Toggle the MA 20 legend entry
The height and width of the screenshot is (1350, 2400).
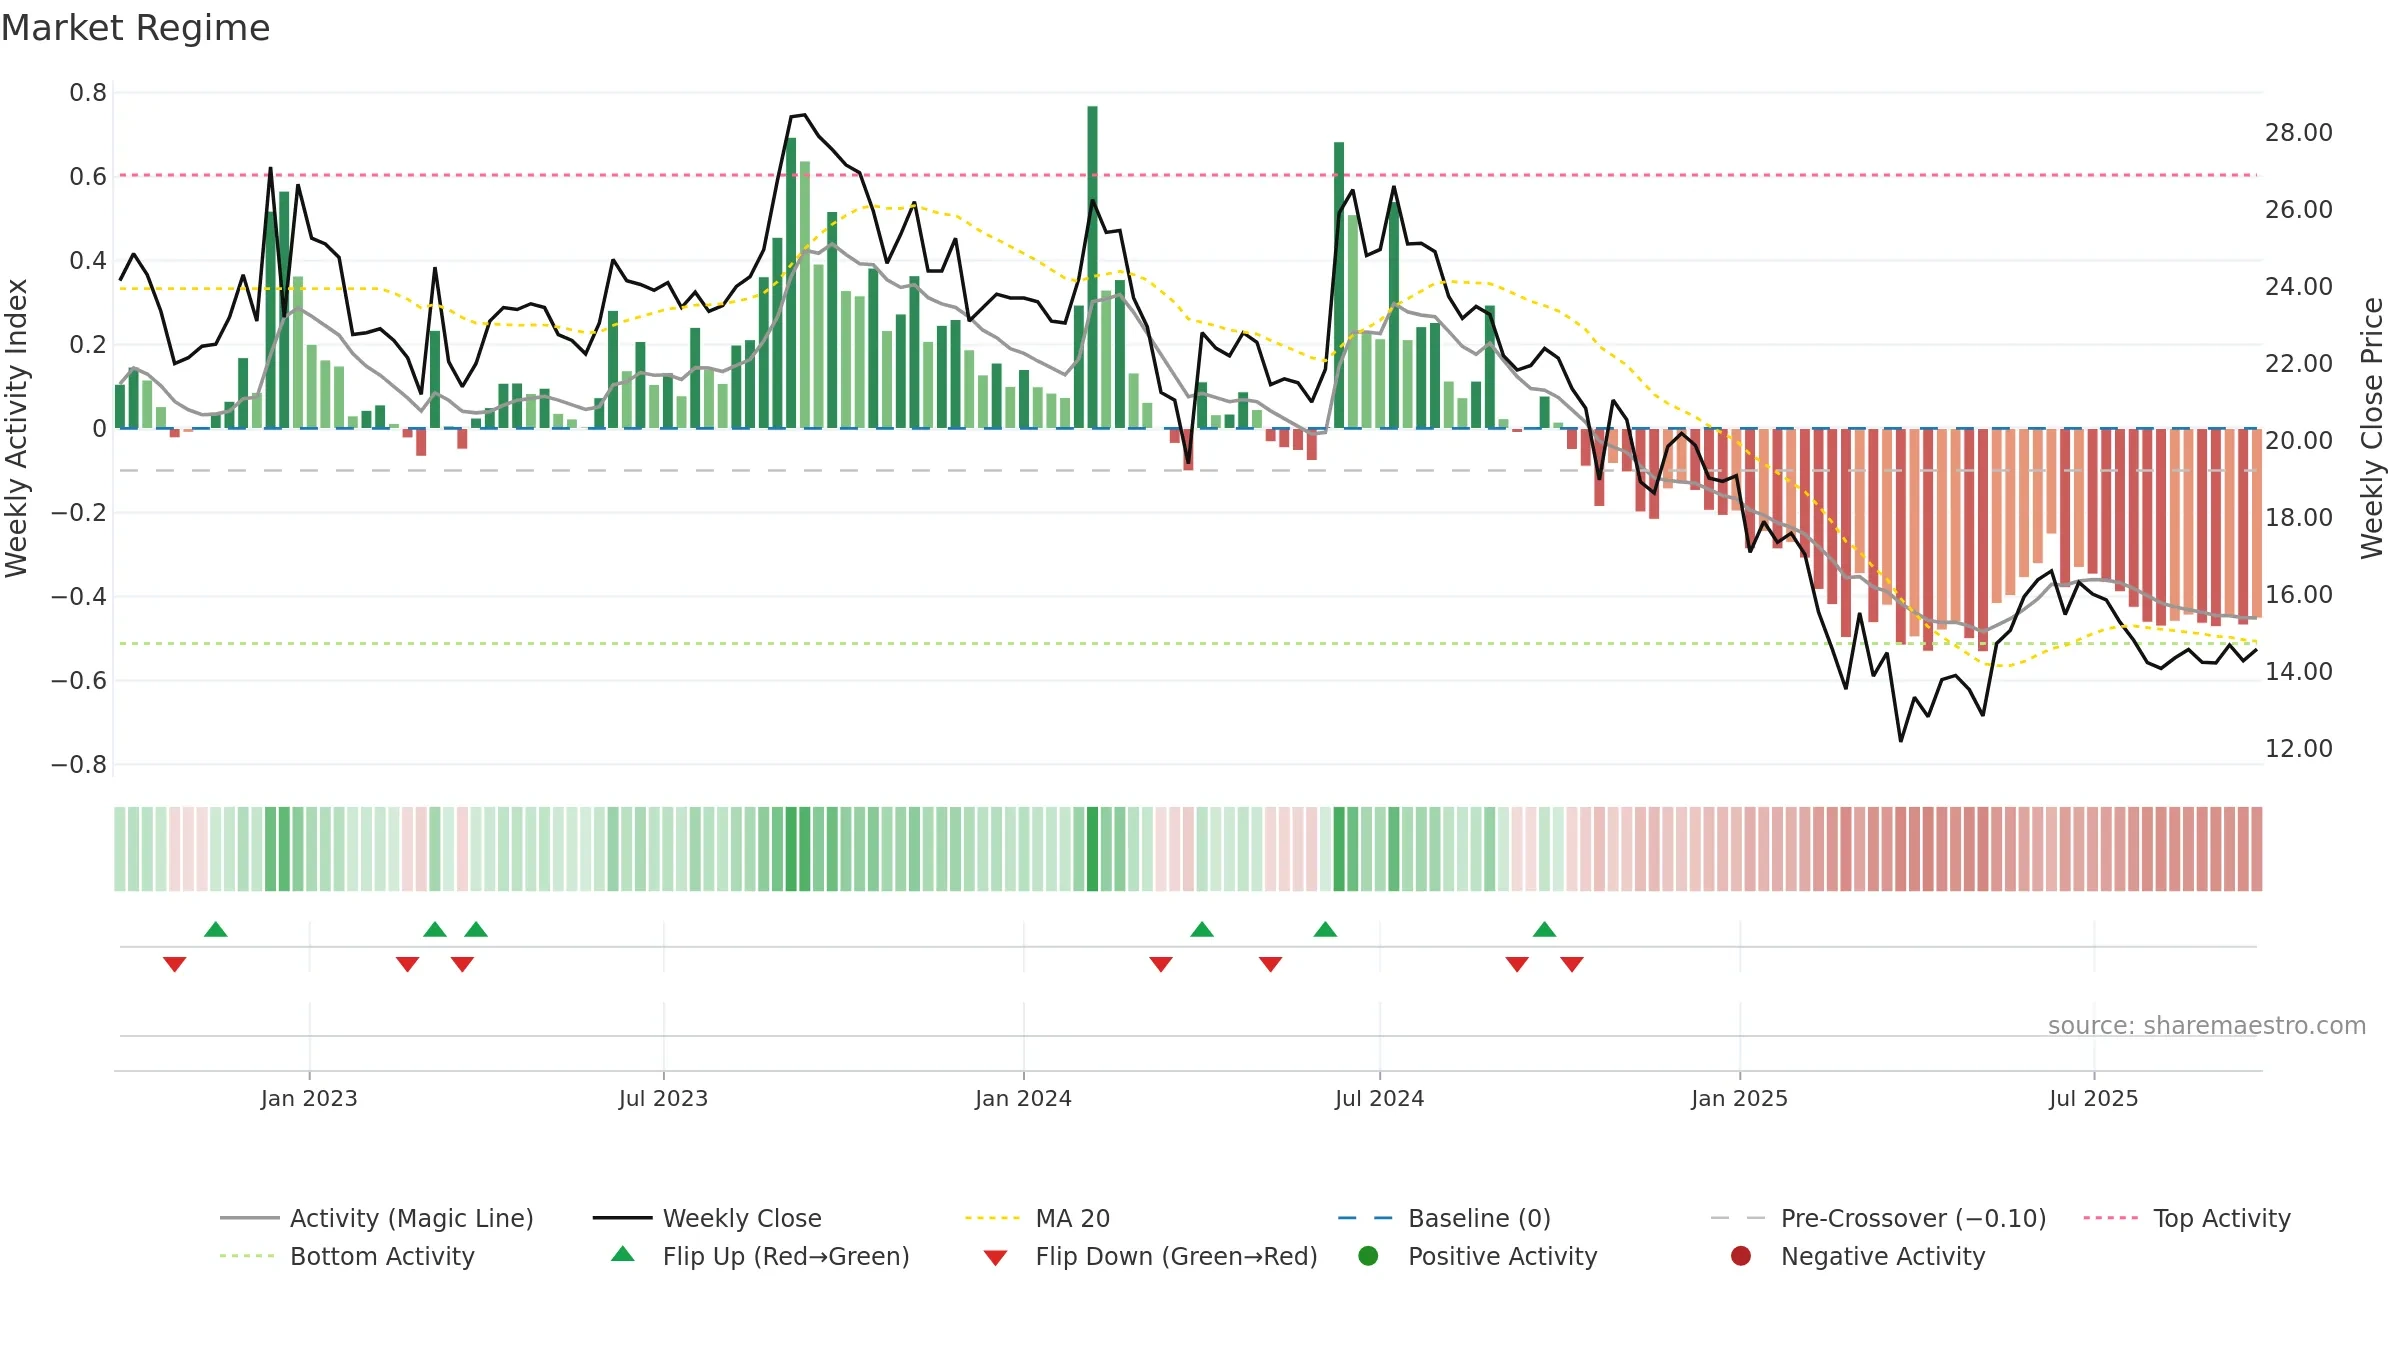coord(1037,1218)
